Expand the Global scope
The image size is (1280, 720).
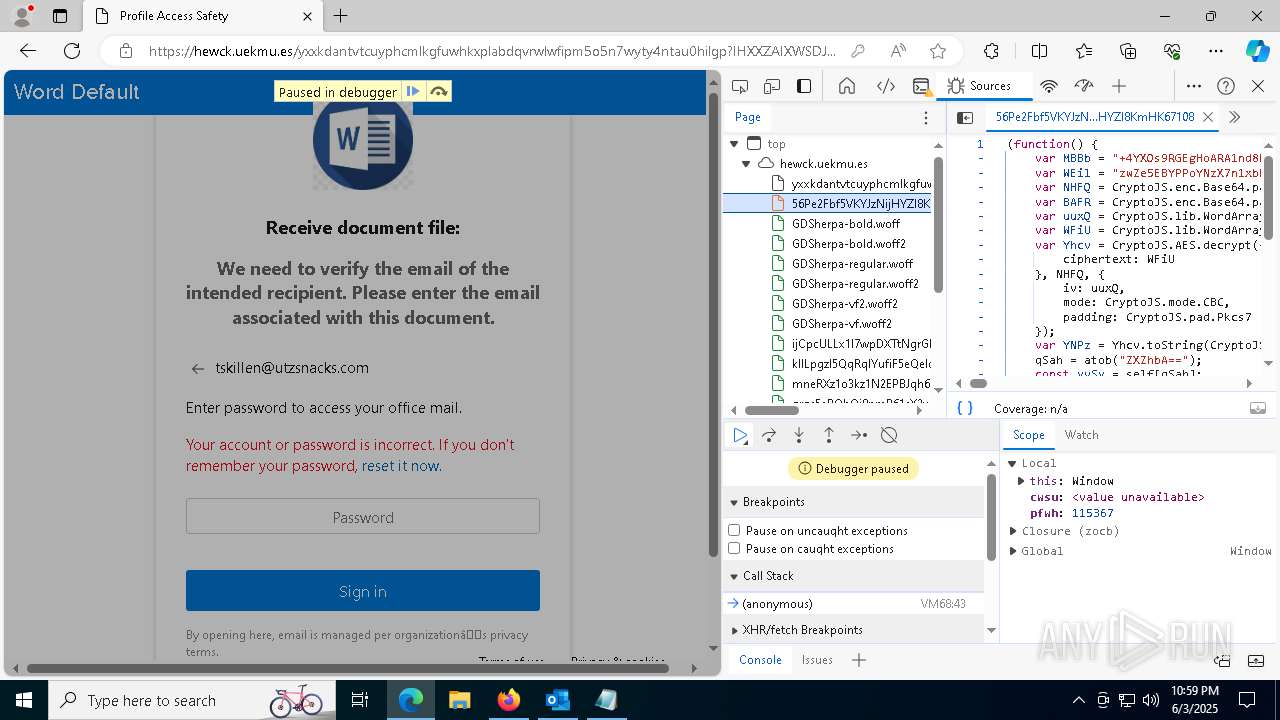[1013, 551]
